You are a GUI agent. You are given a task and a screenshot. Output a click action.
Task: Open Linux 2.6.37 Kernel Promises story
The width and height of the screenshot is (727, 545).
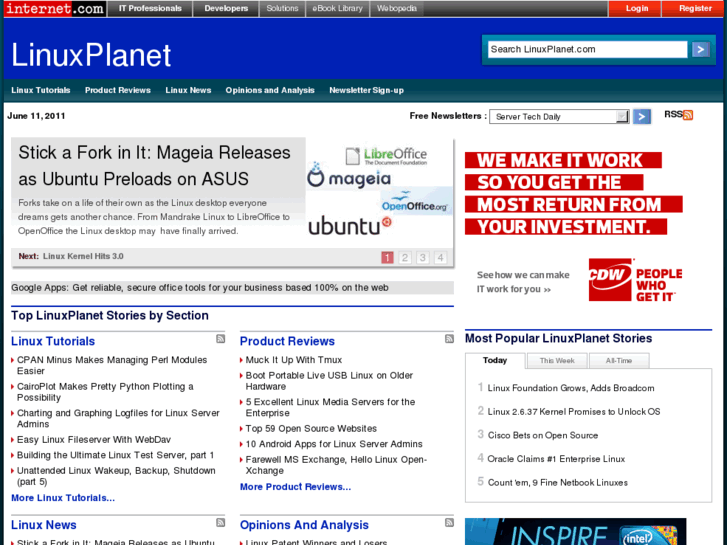tap(574, 411)
